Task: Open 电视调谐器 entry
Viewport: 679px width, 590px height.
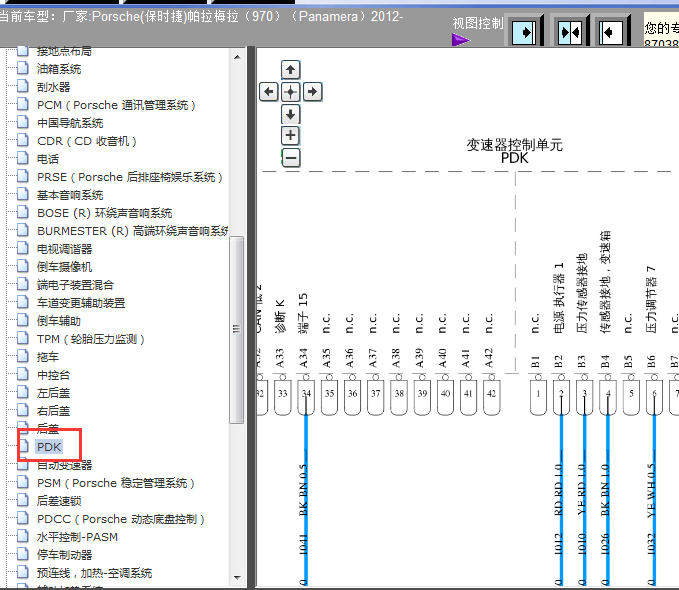Action: pos(64,249)
